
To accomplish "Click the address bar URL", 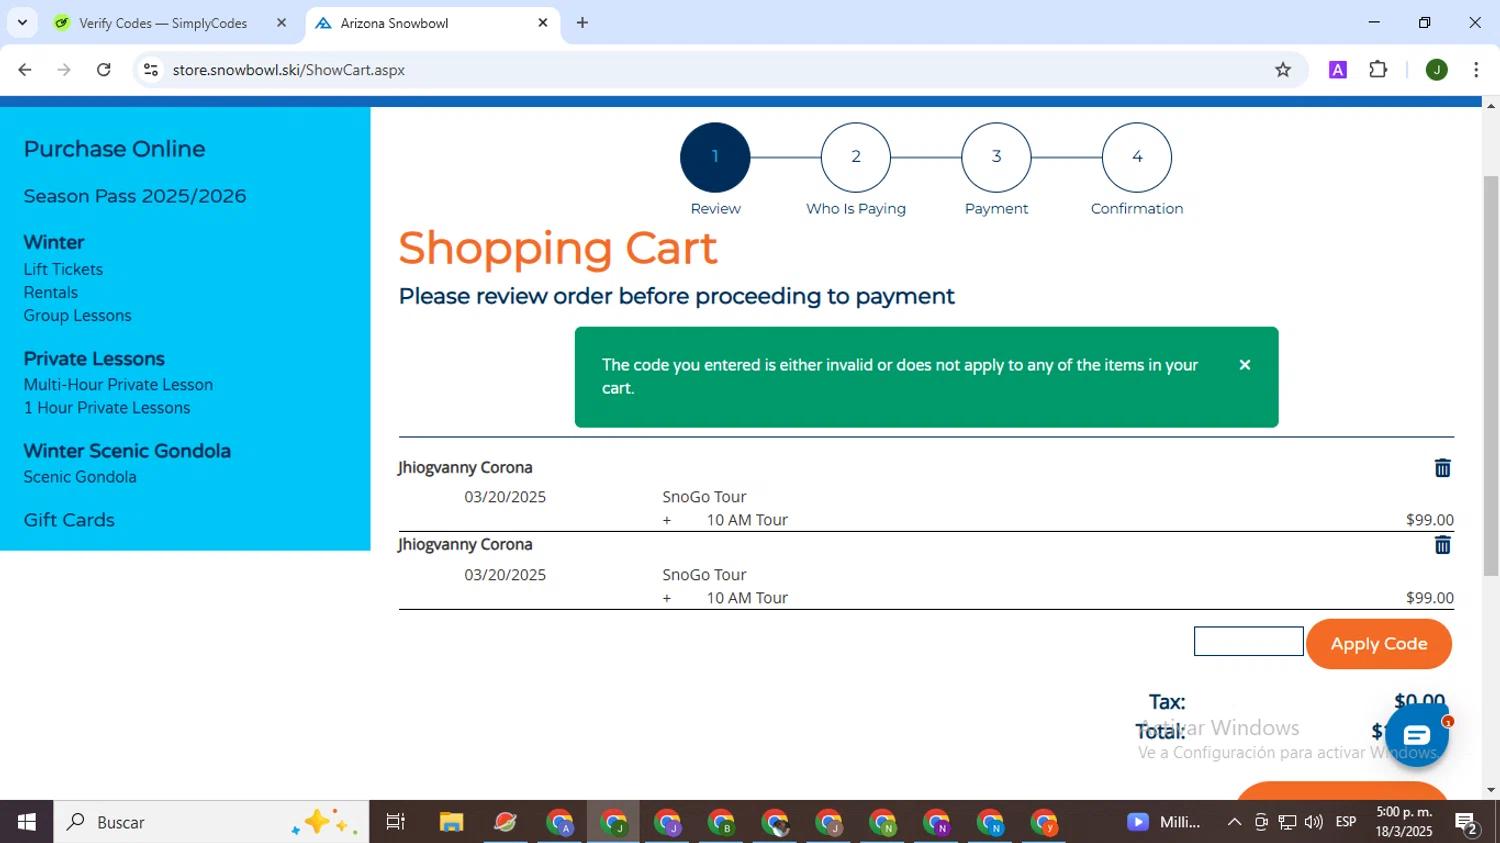I will pos(289,70).
